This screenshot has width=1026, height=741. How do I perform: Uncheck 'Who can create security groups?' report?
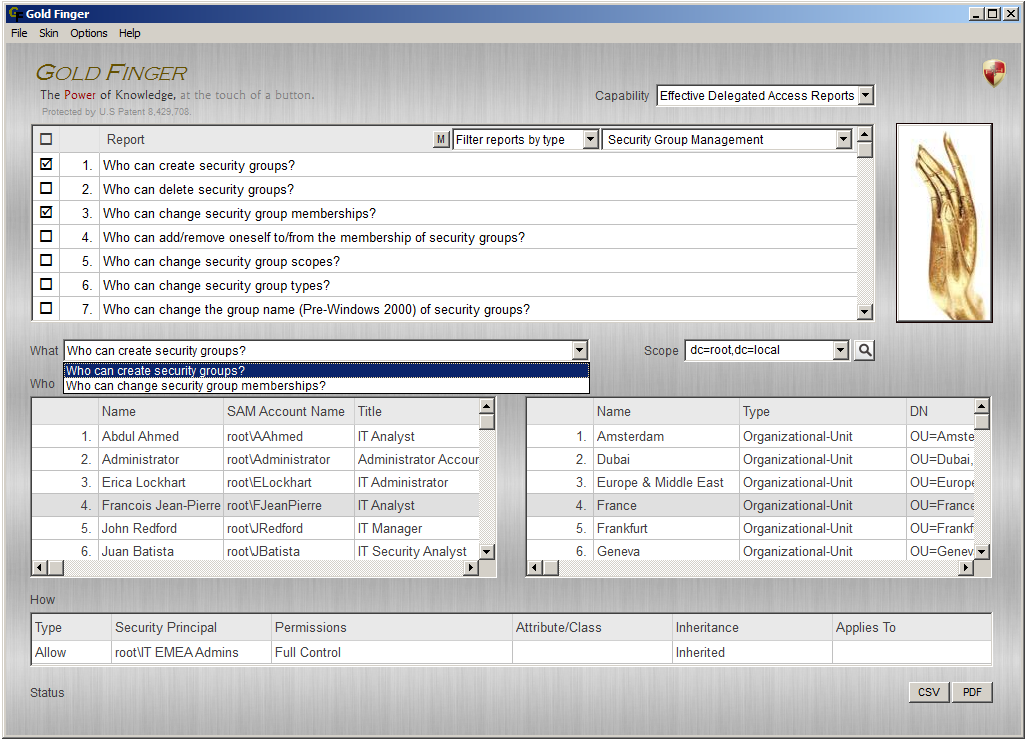pos(45,164)
